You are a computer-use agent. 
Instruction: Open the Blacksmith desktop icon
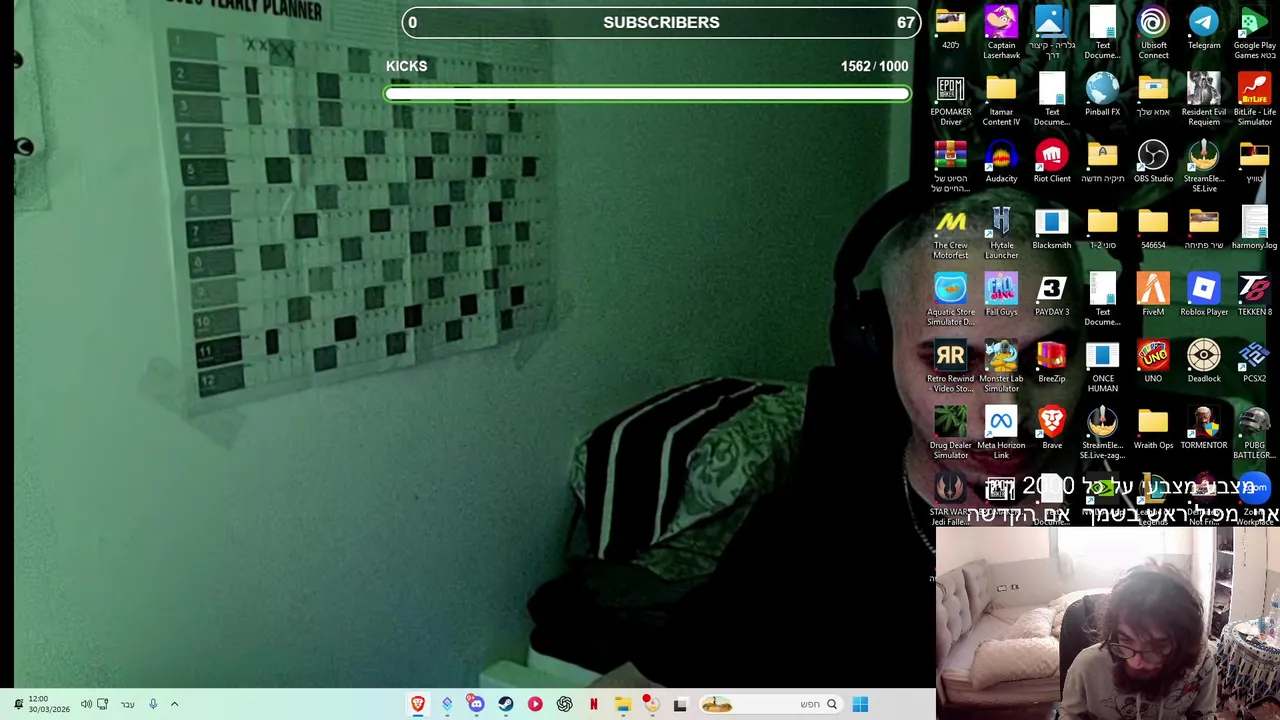[1052, 229]
